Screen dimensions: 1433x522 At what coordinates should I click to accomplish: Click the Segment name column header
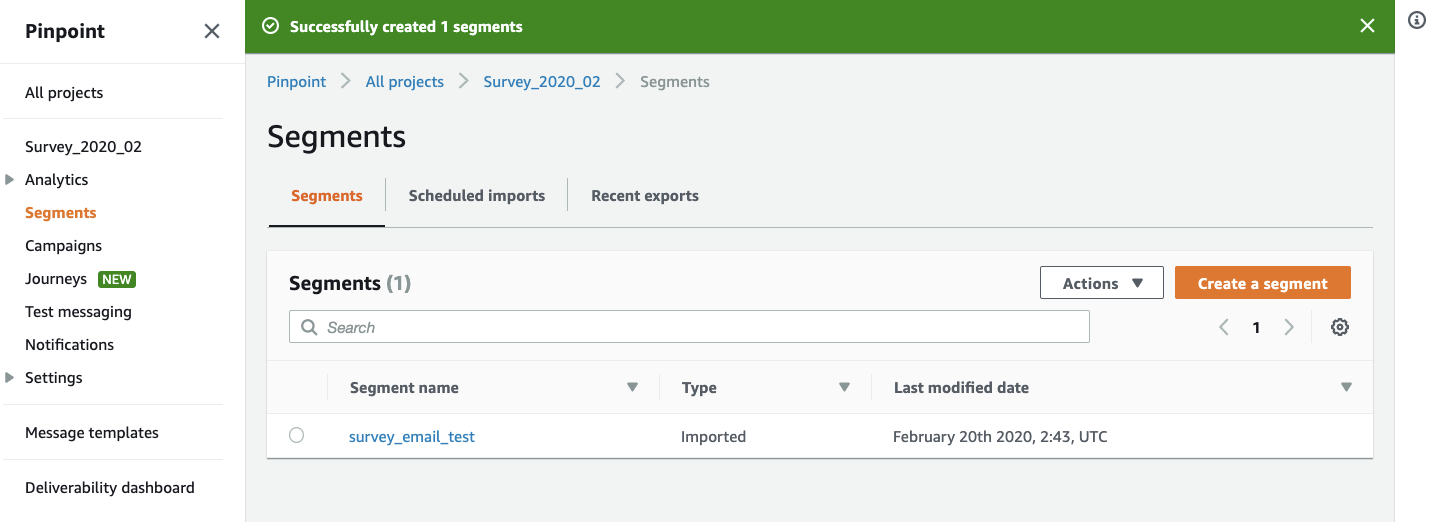(x=404, y=387)
